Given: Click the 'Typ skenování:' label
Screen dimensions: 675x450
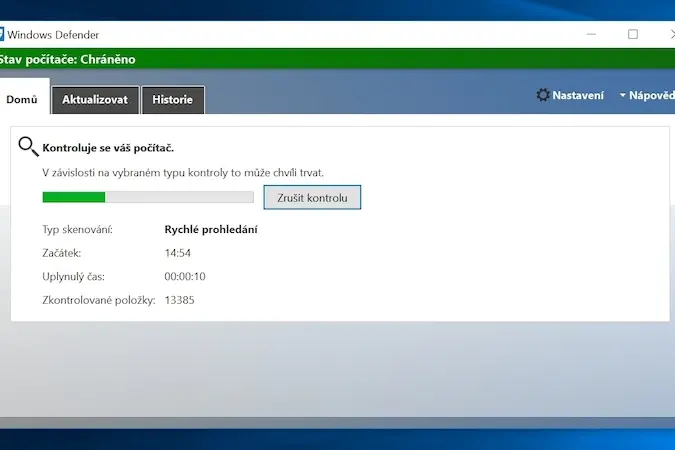Looking at the screenshot, I should click(x=77, y=230).
